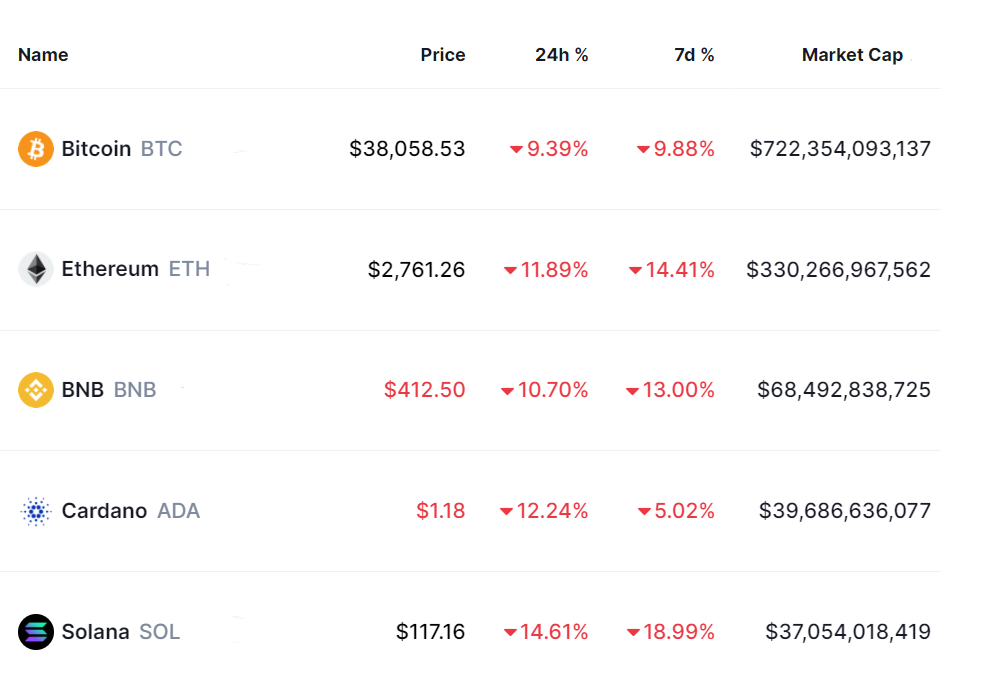Sort by Price column header
This screenshot has height=690, width=991.
click(x=442, y=55)
